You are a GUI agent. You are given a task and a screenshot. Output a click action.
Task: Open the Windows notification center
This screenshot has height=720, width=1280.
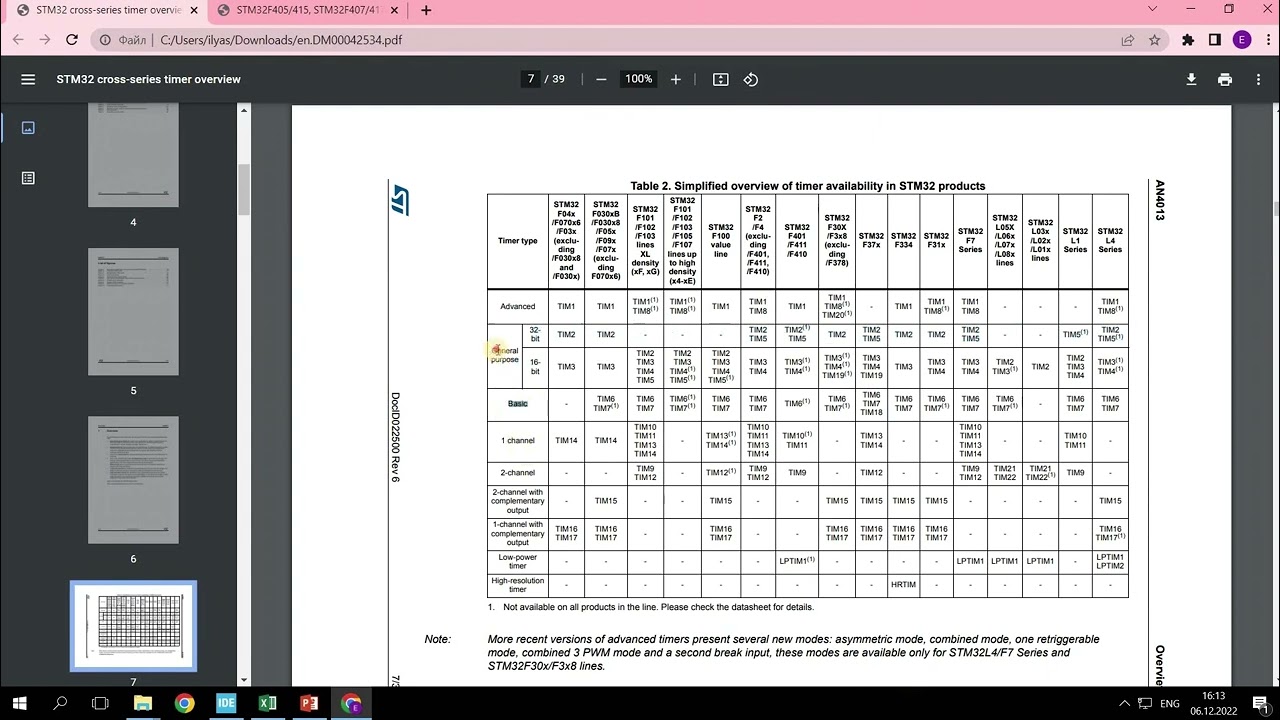[x=1259, y=703]
